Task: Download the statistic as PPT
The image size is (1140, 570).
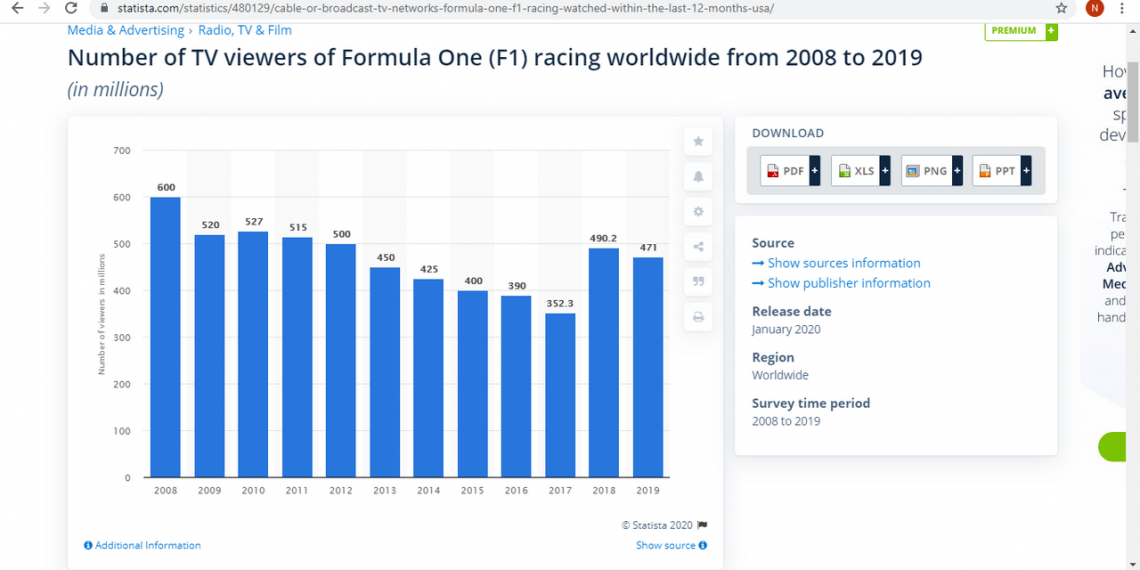Action: (1001, 171)
